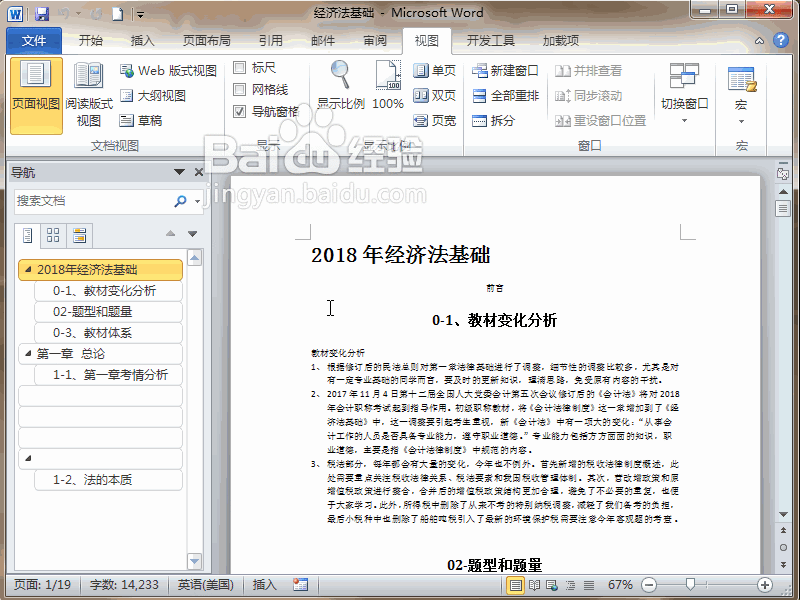Image resolution: width=800 pixels, height=600 pixels.
Task: Jump to previous heading arrow in navigation pane
Action: point(170,234)
